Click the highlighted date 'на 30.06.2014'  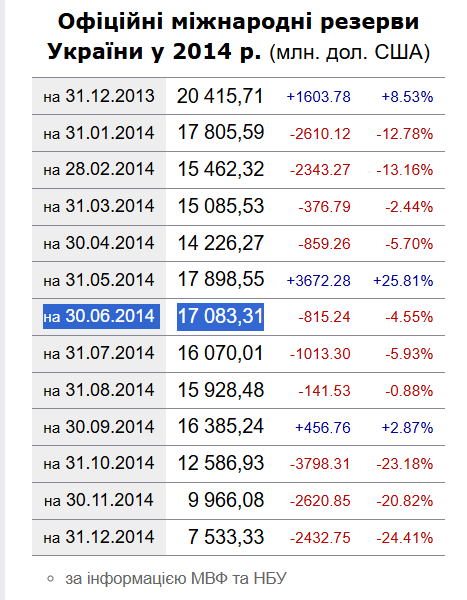point(101,316)
